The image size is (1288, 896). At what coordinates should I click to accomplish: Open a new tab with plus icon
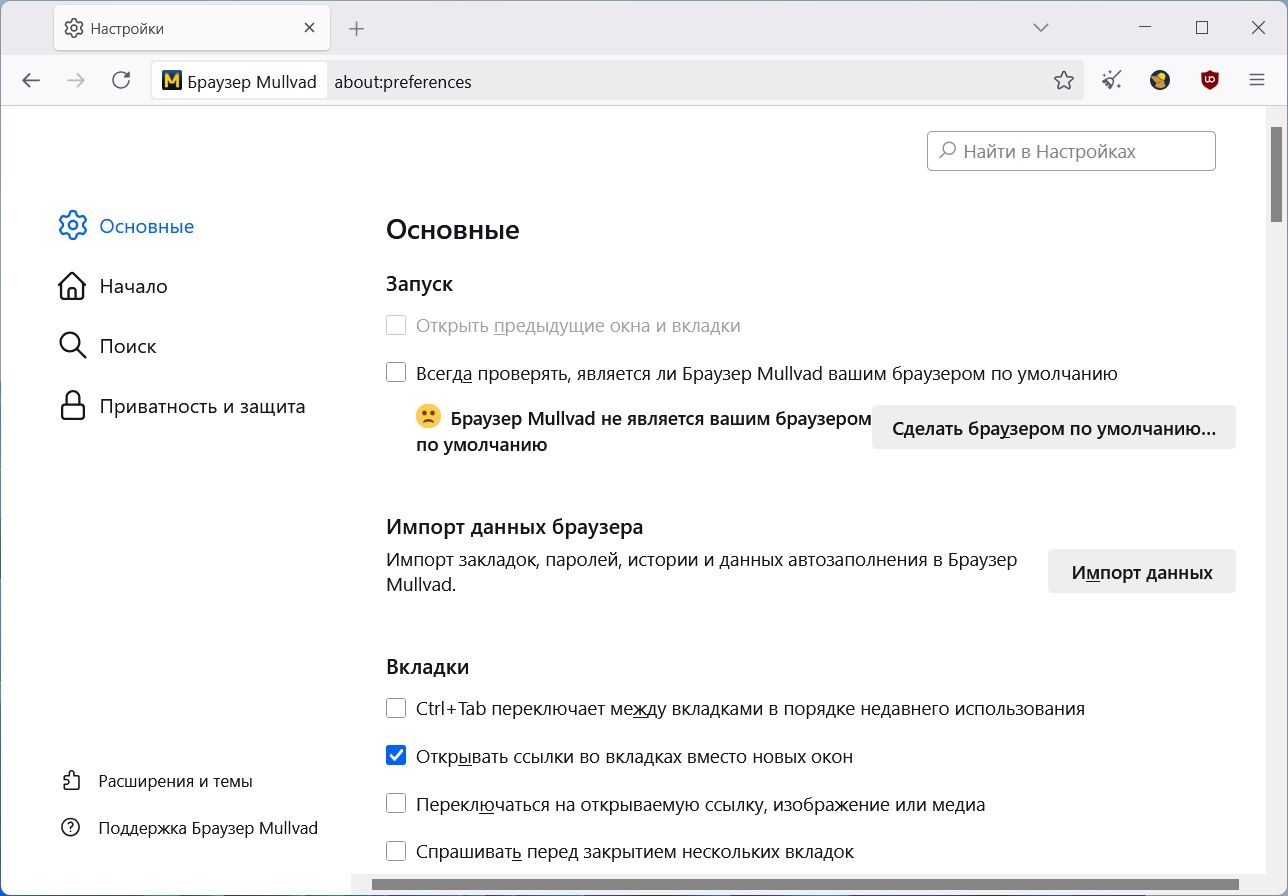(x=357, y=28)
